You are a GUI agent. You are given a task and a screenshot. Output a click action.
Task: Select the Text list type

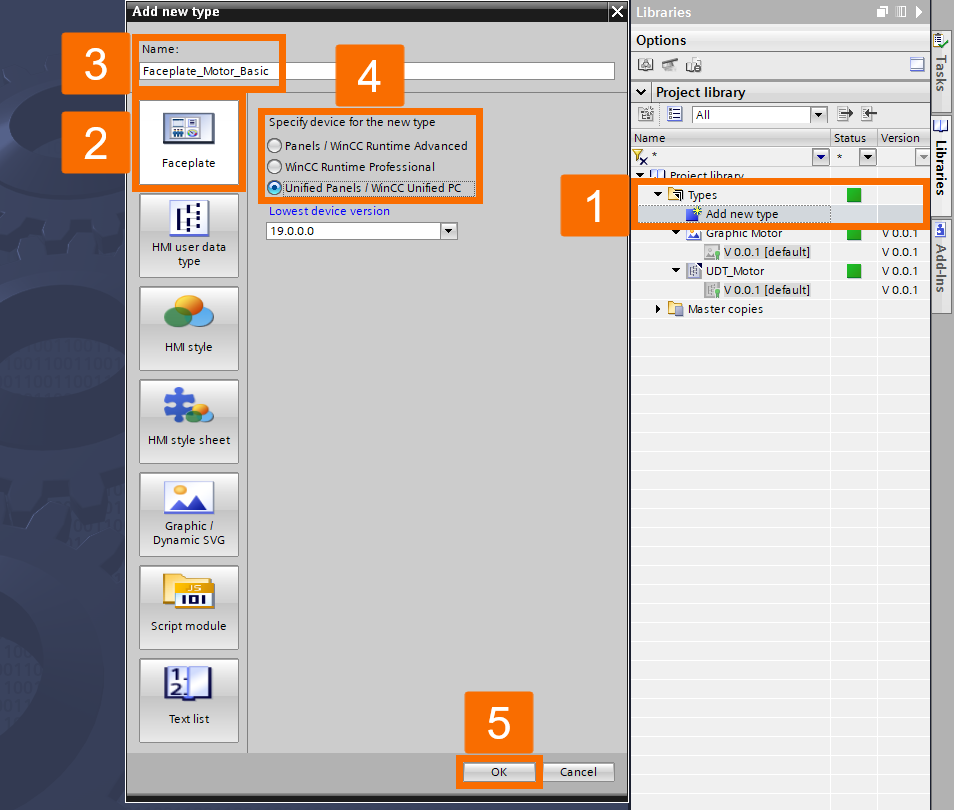[188, 700]
